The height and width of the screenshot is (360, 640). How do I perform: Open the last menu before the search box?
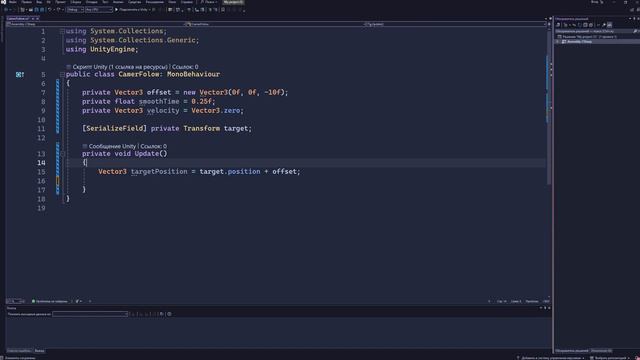coord(187,2)
